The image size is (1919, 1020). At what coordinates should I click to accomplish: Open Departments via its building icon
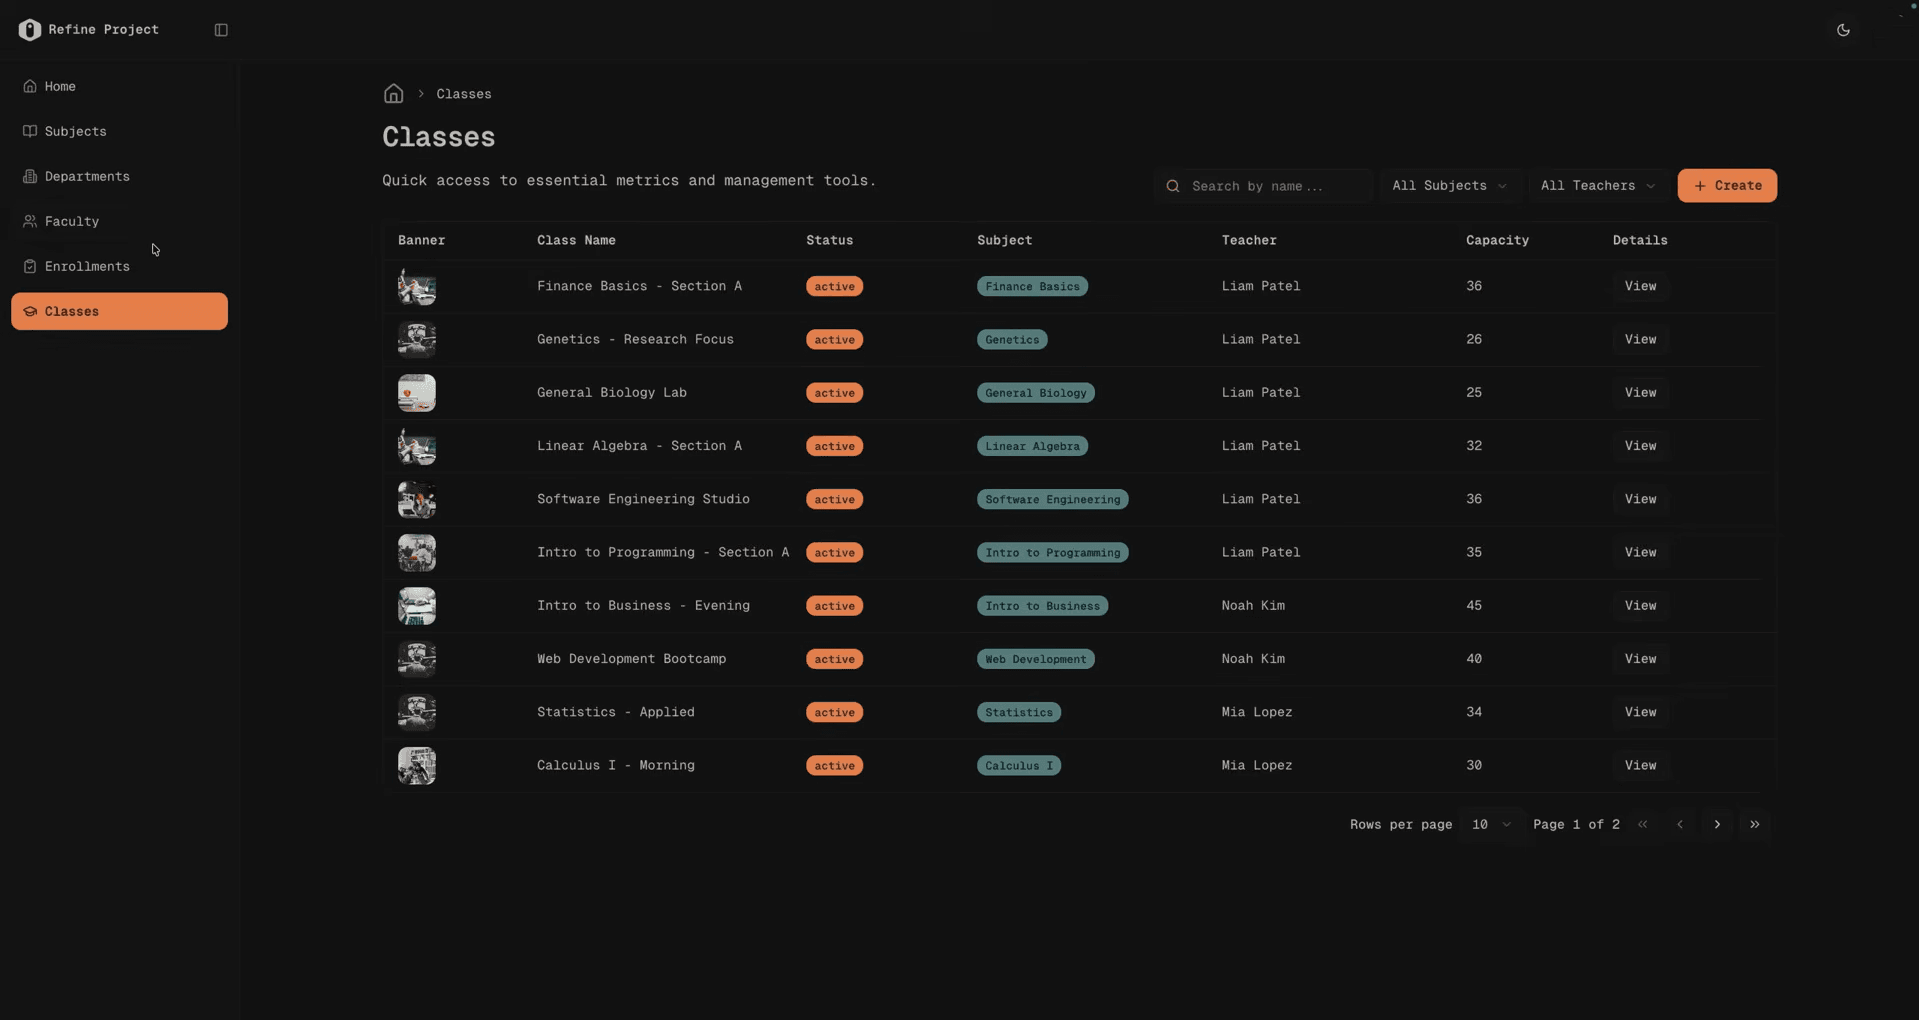pos(29,176)
